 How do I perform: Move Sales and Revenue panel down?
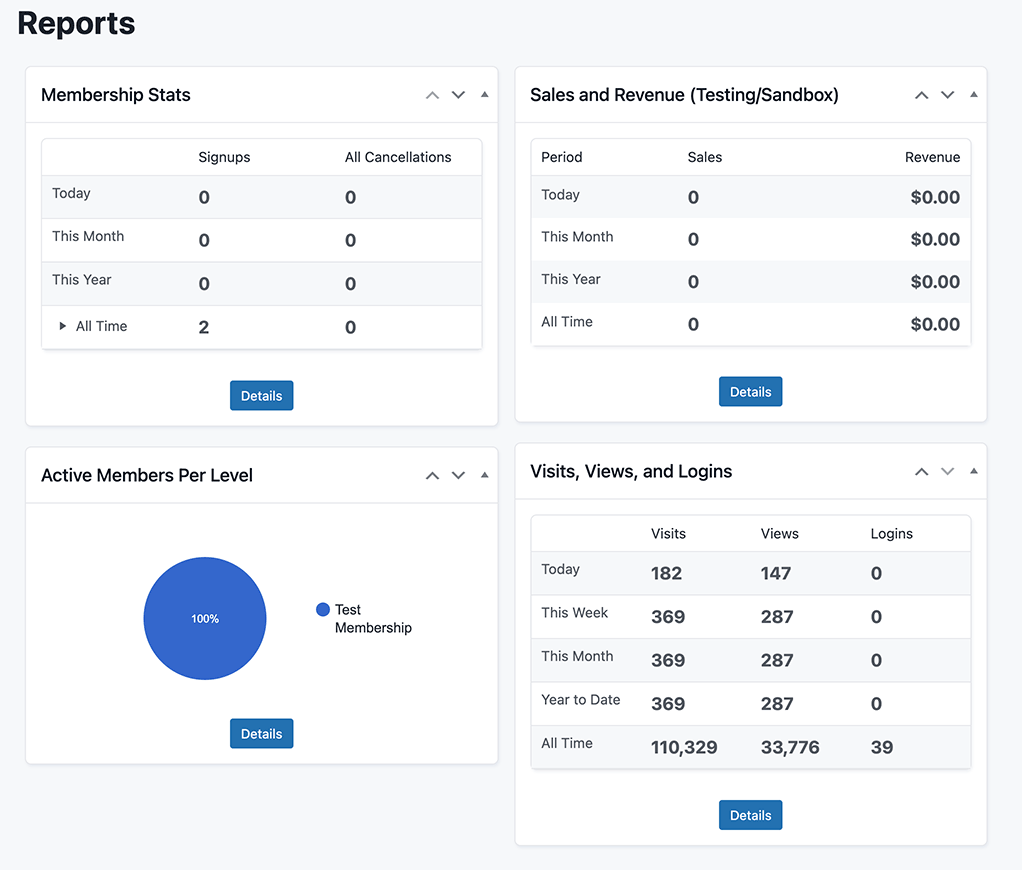point(947,95)
